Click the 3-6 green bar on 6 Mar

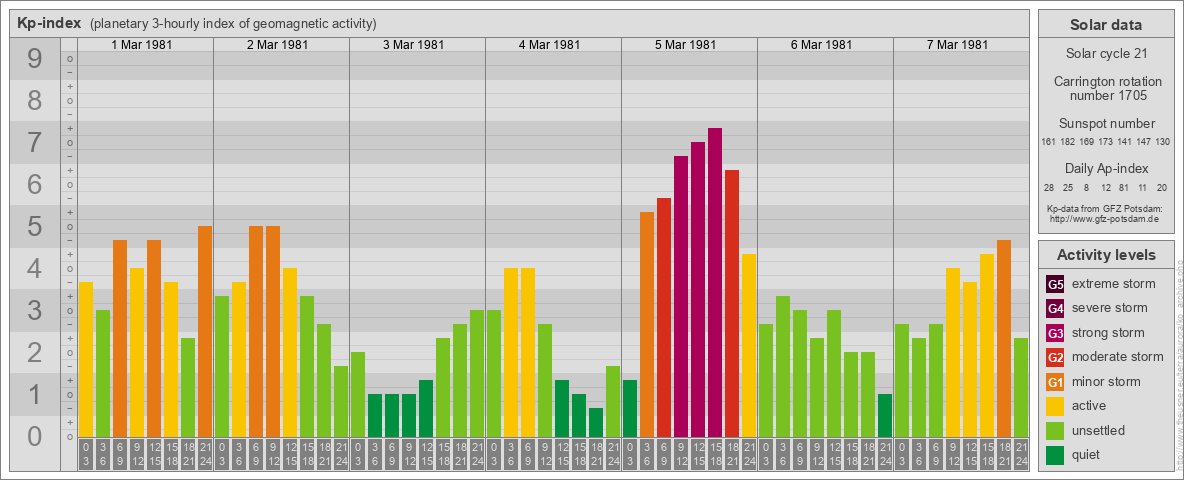(x=783, y=367)
